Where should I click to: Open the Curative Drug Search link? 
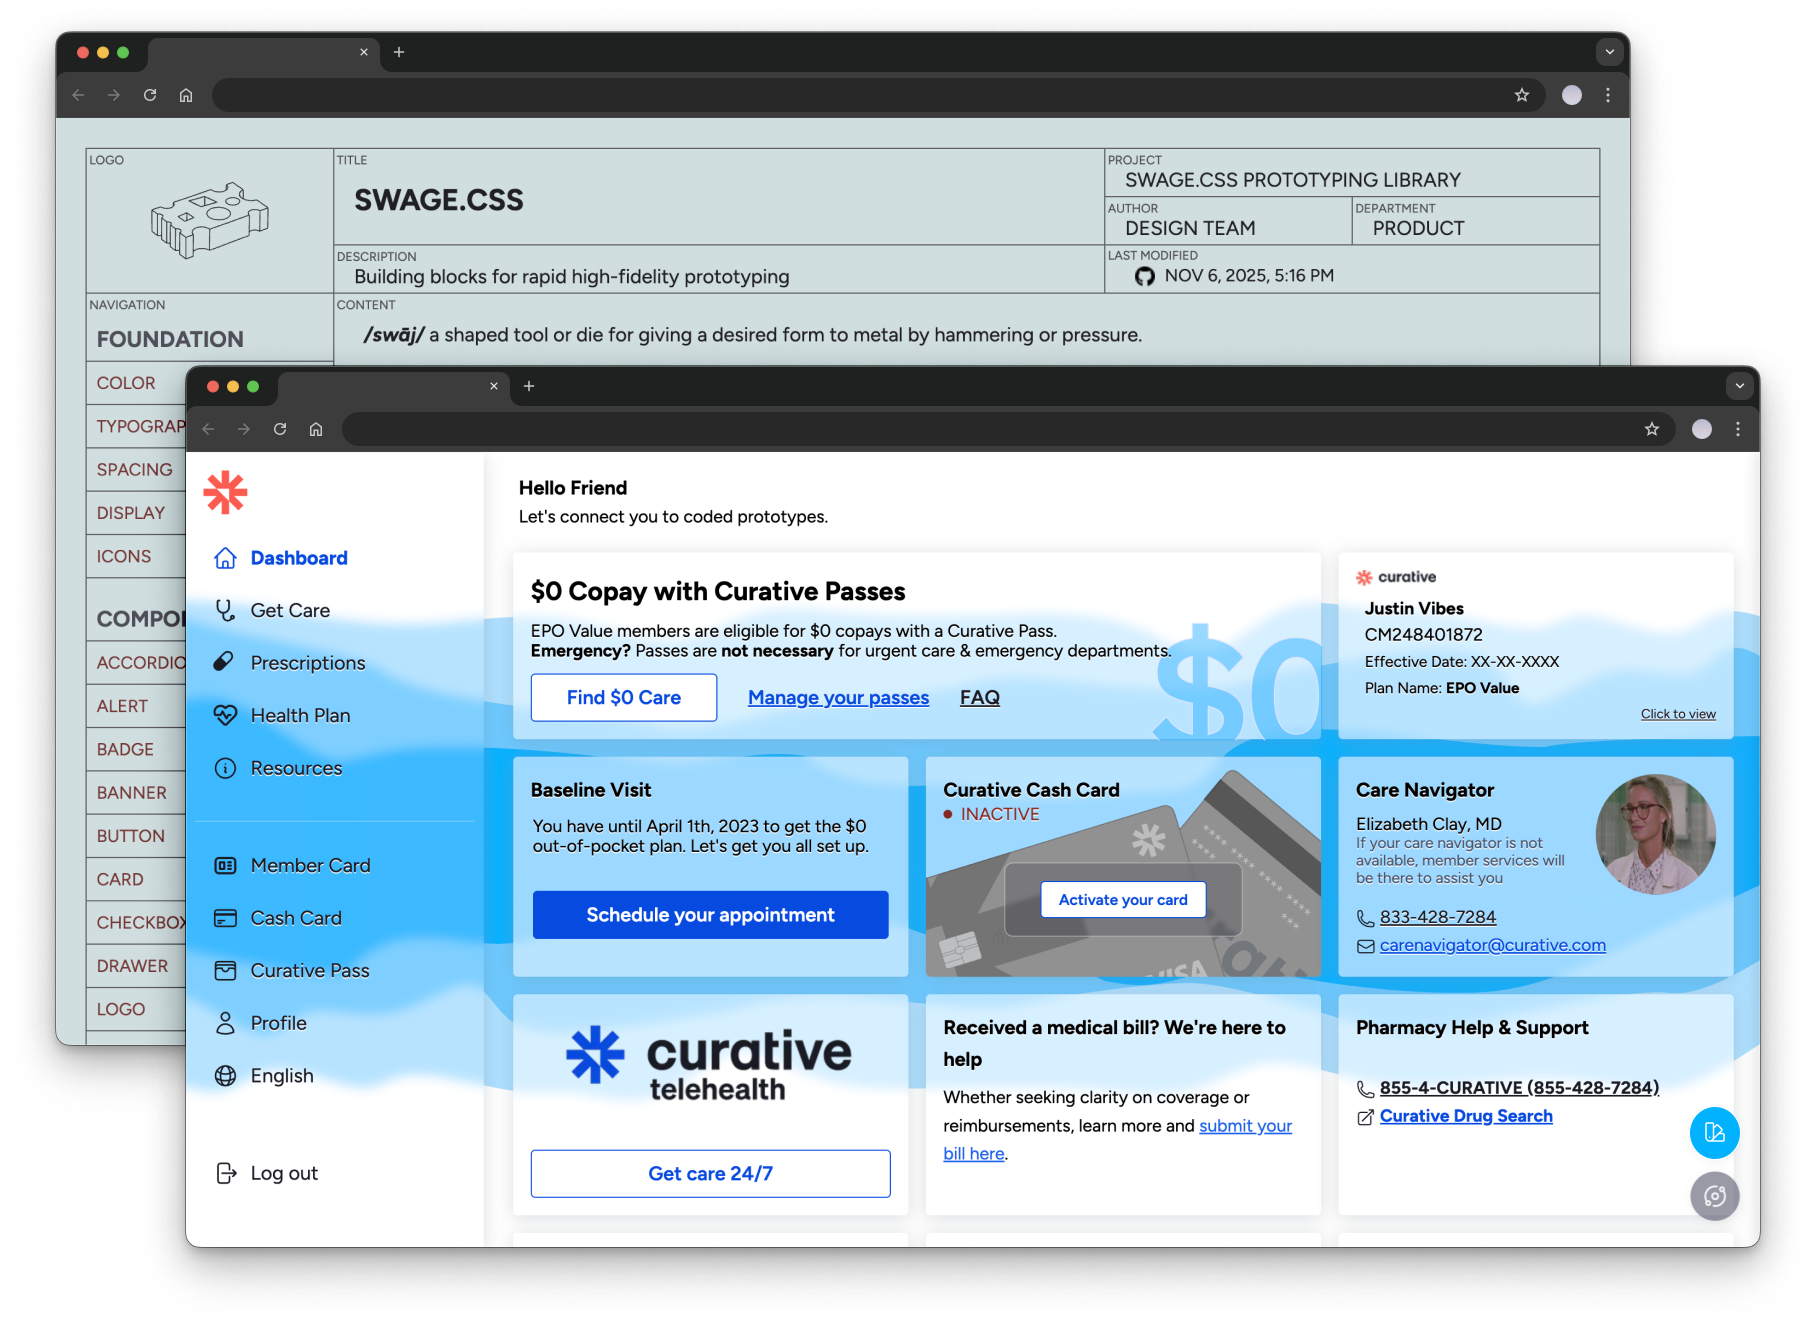point(1466,1116)
